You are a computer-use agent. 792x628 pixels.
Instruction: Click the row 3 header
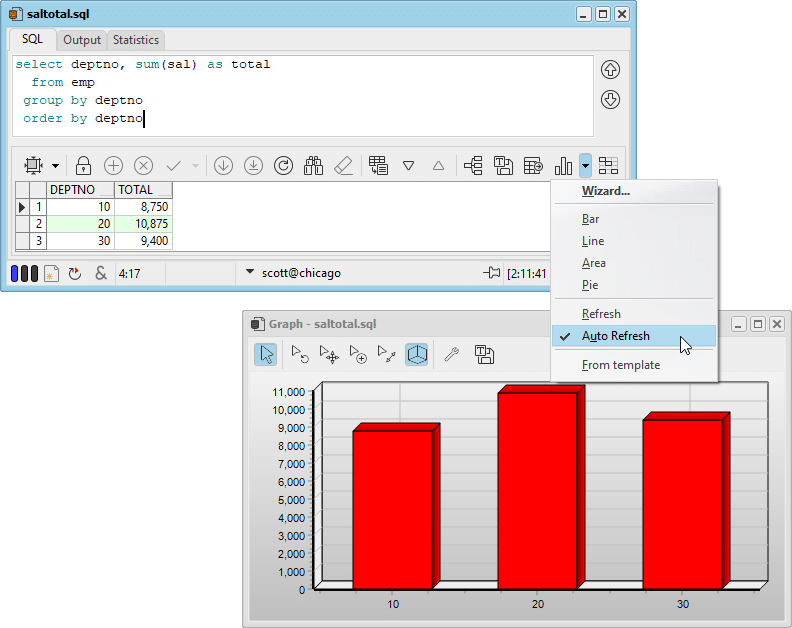tap(38, 240)
